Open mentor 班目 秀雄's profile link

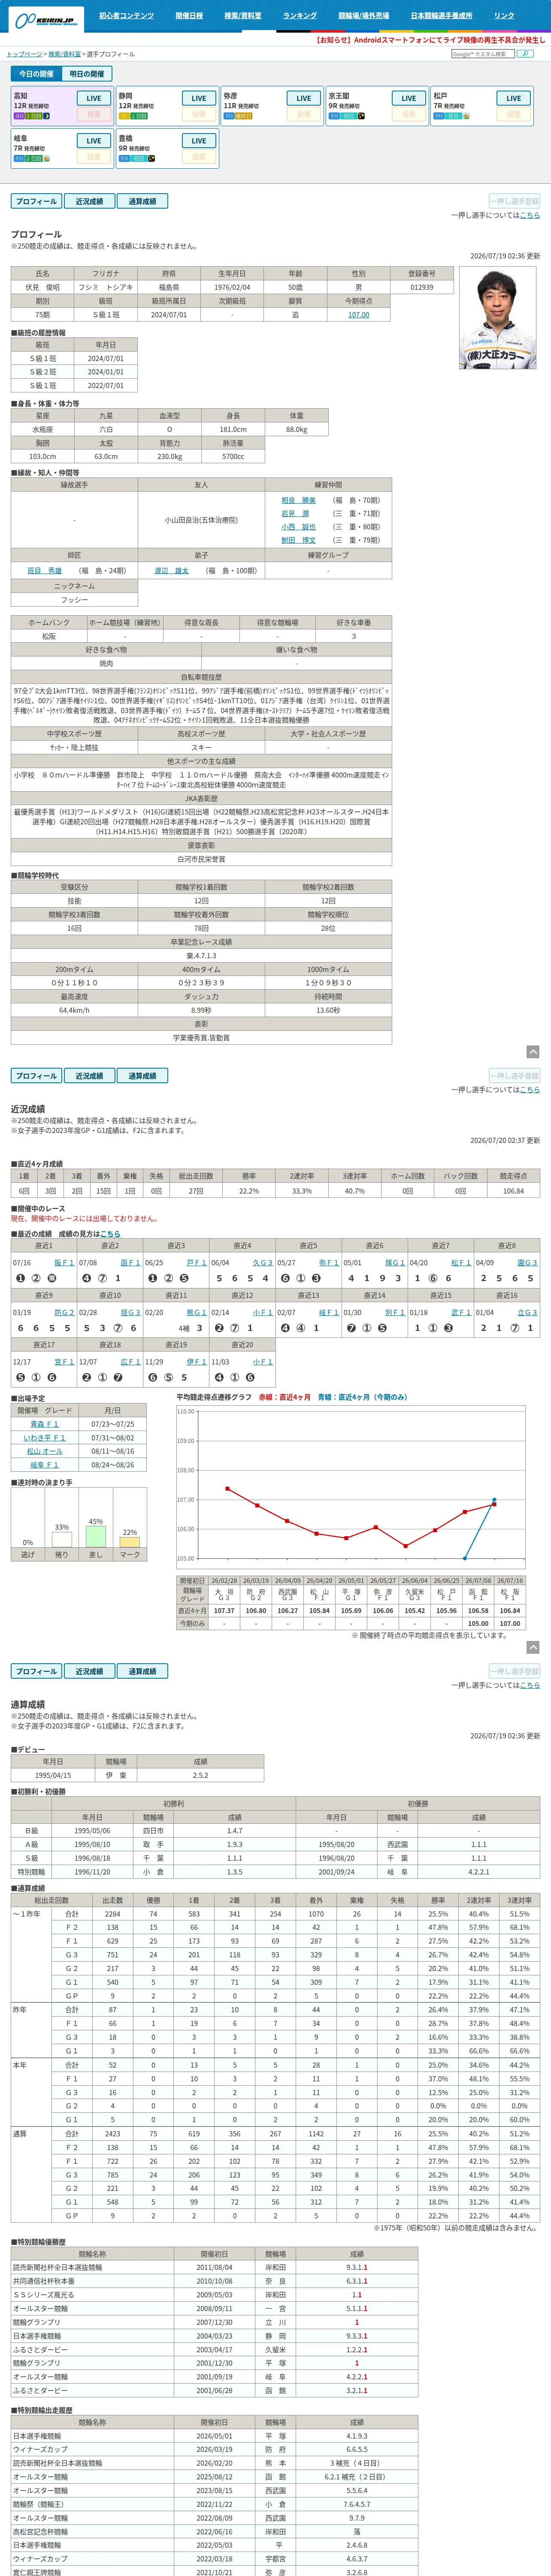44,571
